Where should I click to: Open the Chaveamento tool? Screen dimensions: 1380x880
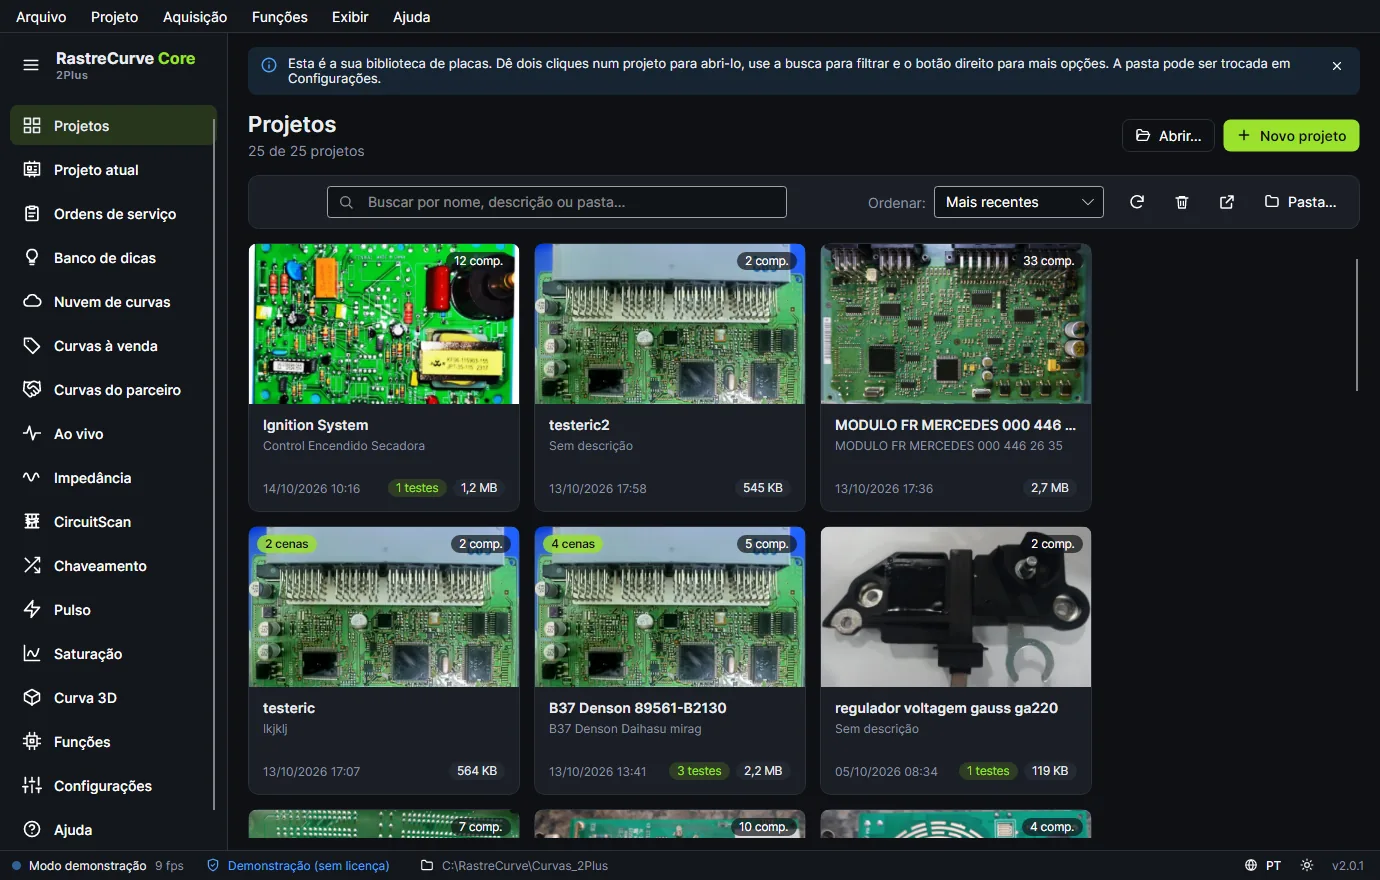[x=113, y=566]
